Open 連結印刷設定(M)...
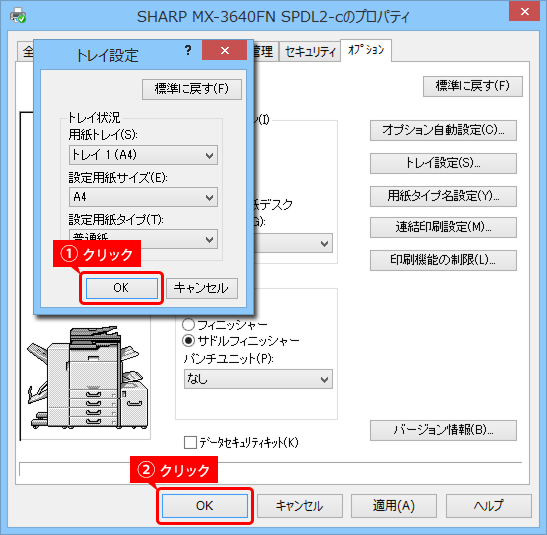The width and height of the screenshot is (547, 535). (x=443, y=227)
